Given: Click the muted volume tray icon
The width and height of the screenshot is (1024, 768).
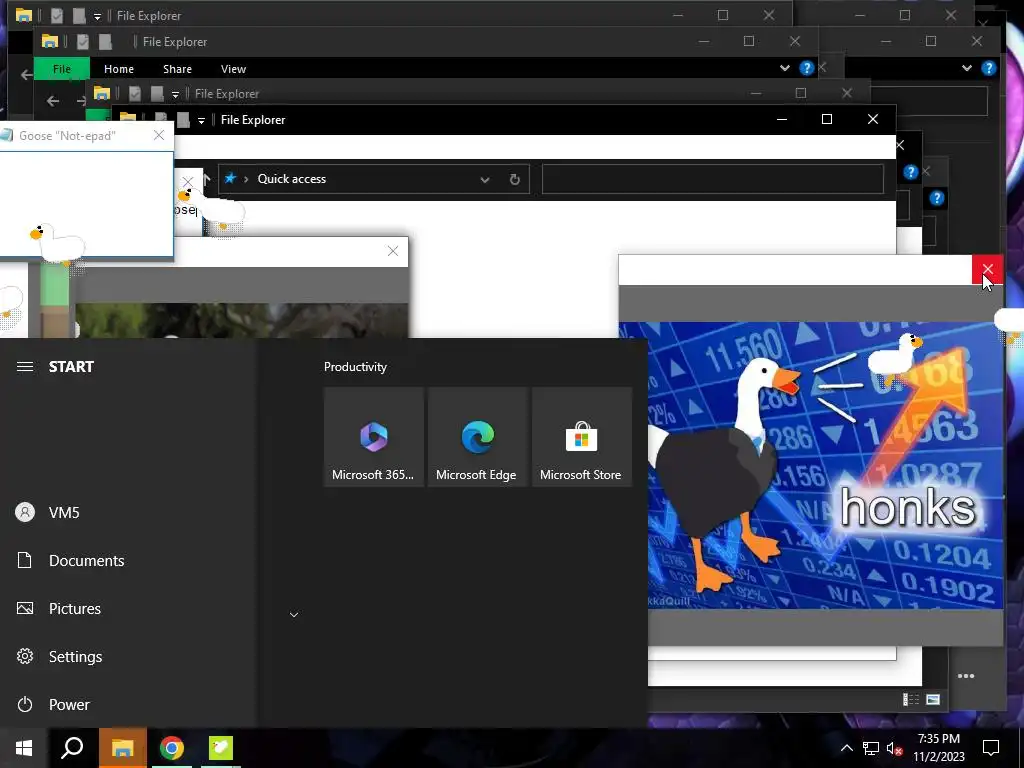Looking at the screenshot, I should [894, 748].
